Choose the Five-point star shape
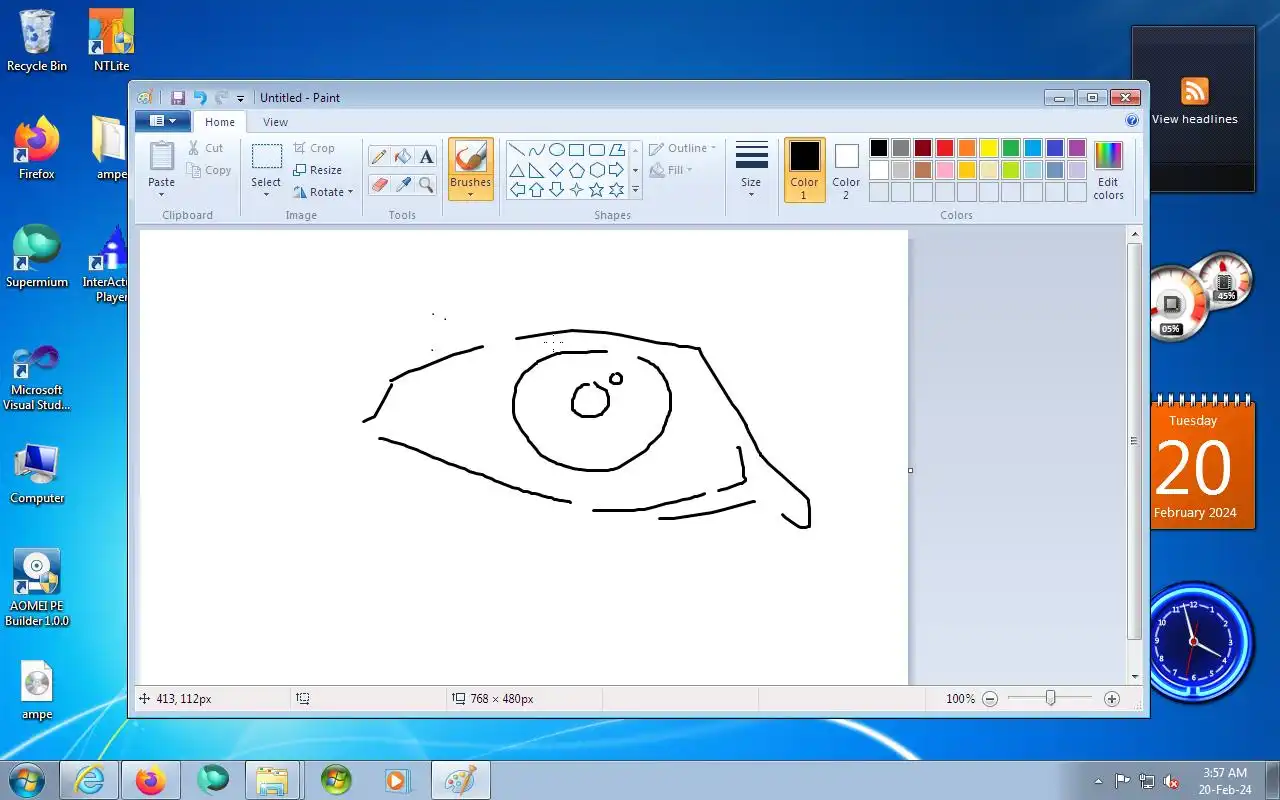 point(597,190)
